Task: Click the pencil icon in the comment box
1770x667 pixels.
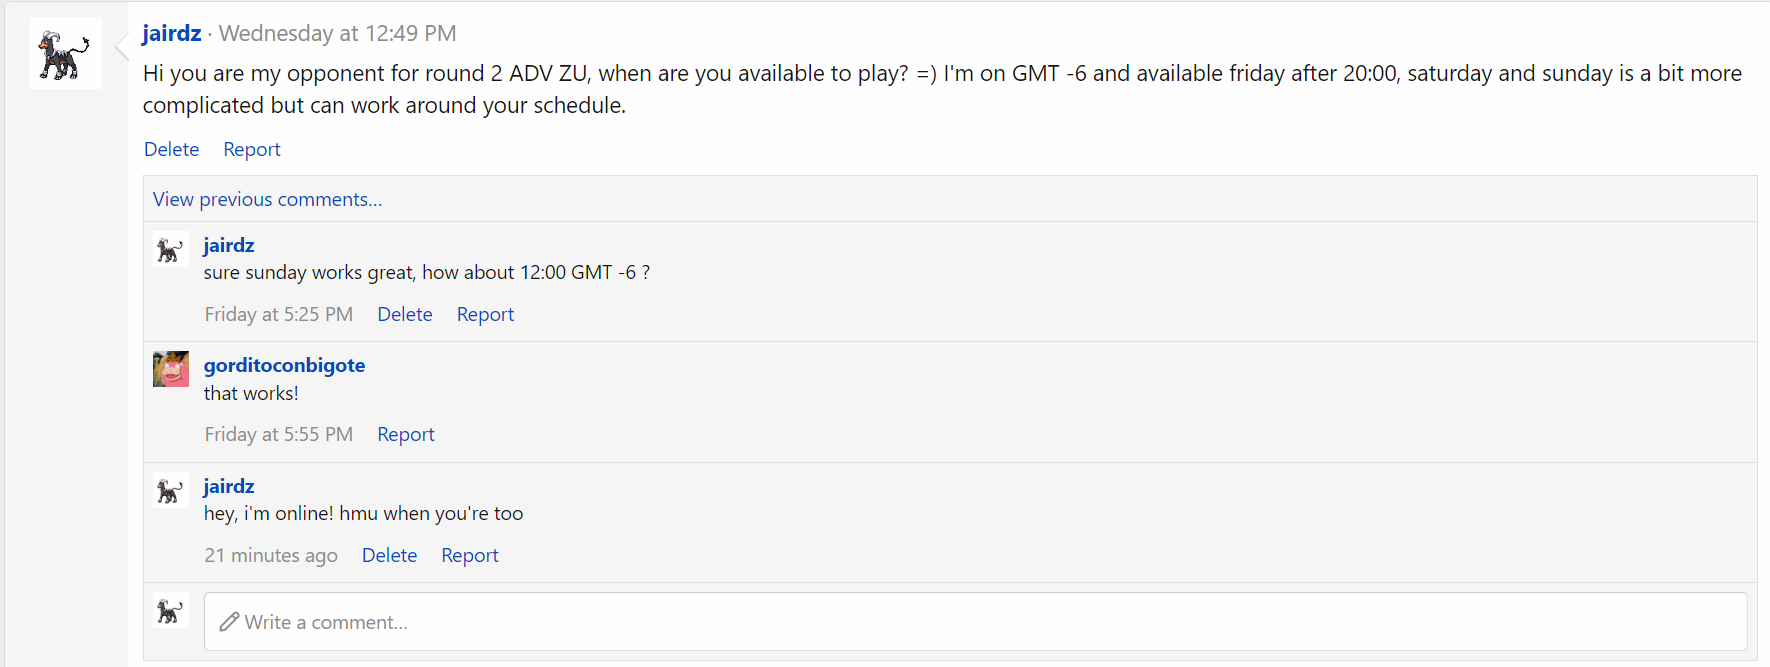Action: [x=229, y=622]
